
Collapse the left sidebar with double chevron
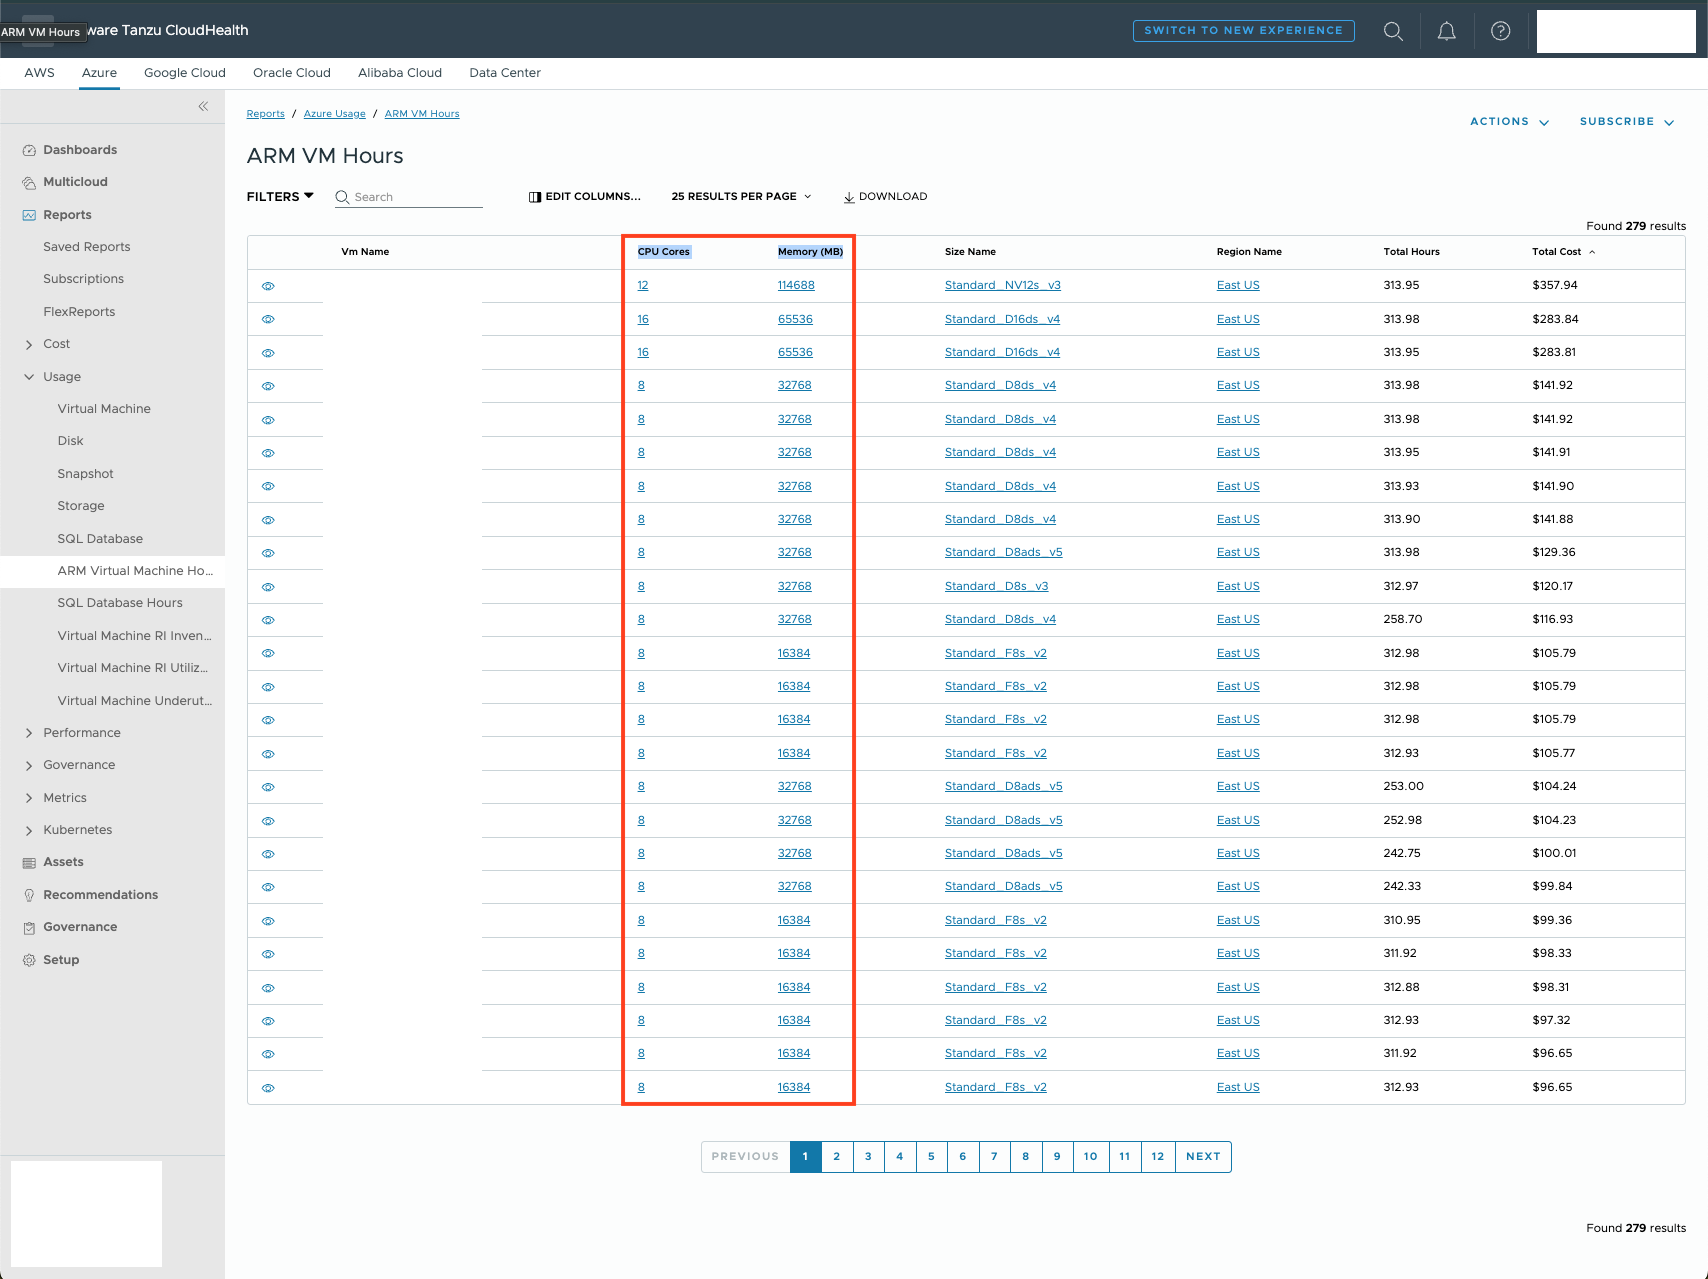[203, 106]
